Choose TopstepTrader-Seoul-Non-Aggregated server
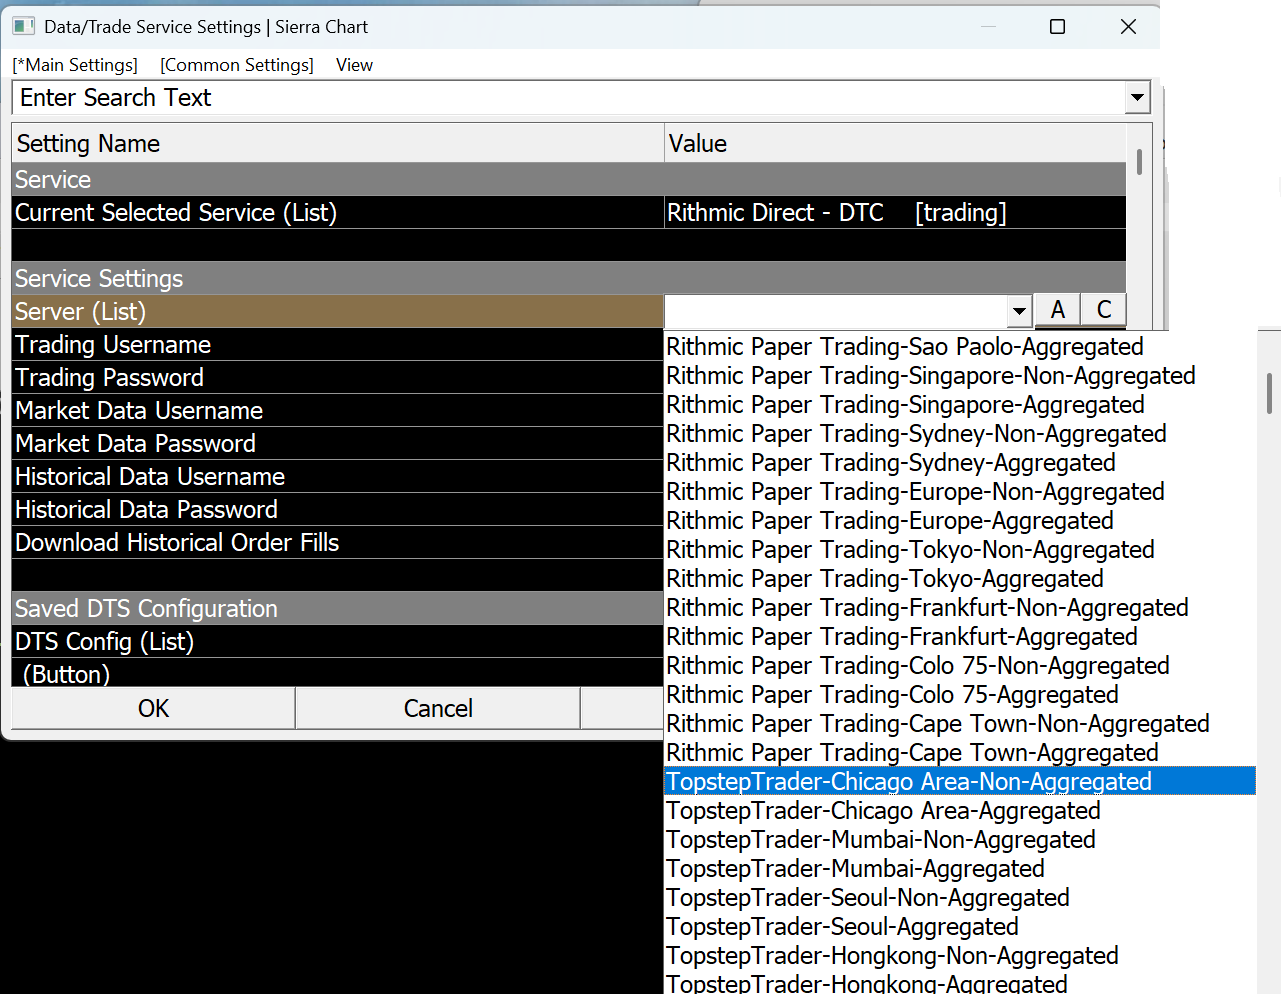Image resolution: width=1281 pixels, height=994 pixels. click(x=960, y=897)
